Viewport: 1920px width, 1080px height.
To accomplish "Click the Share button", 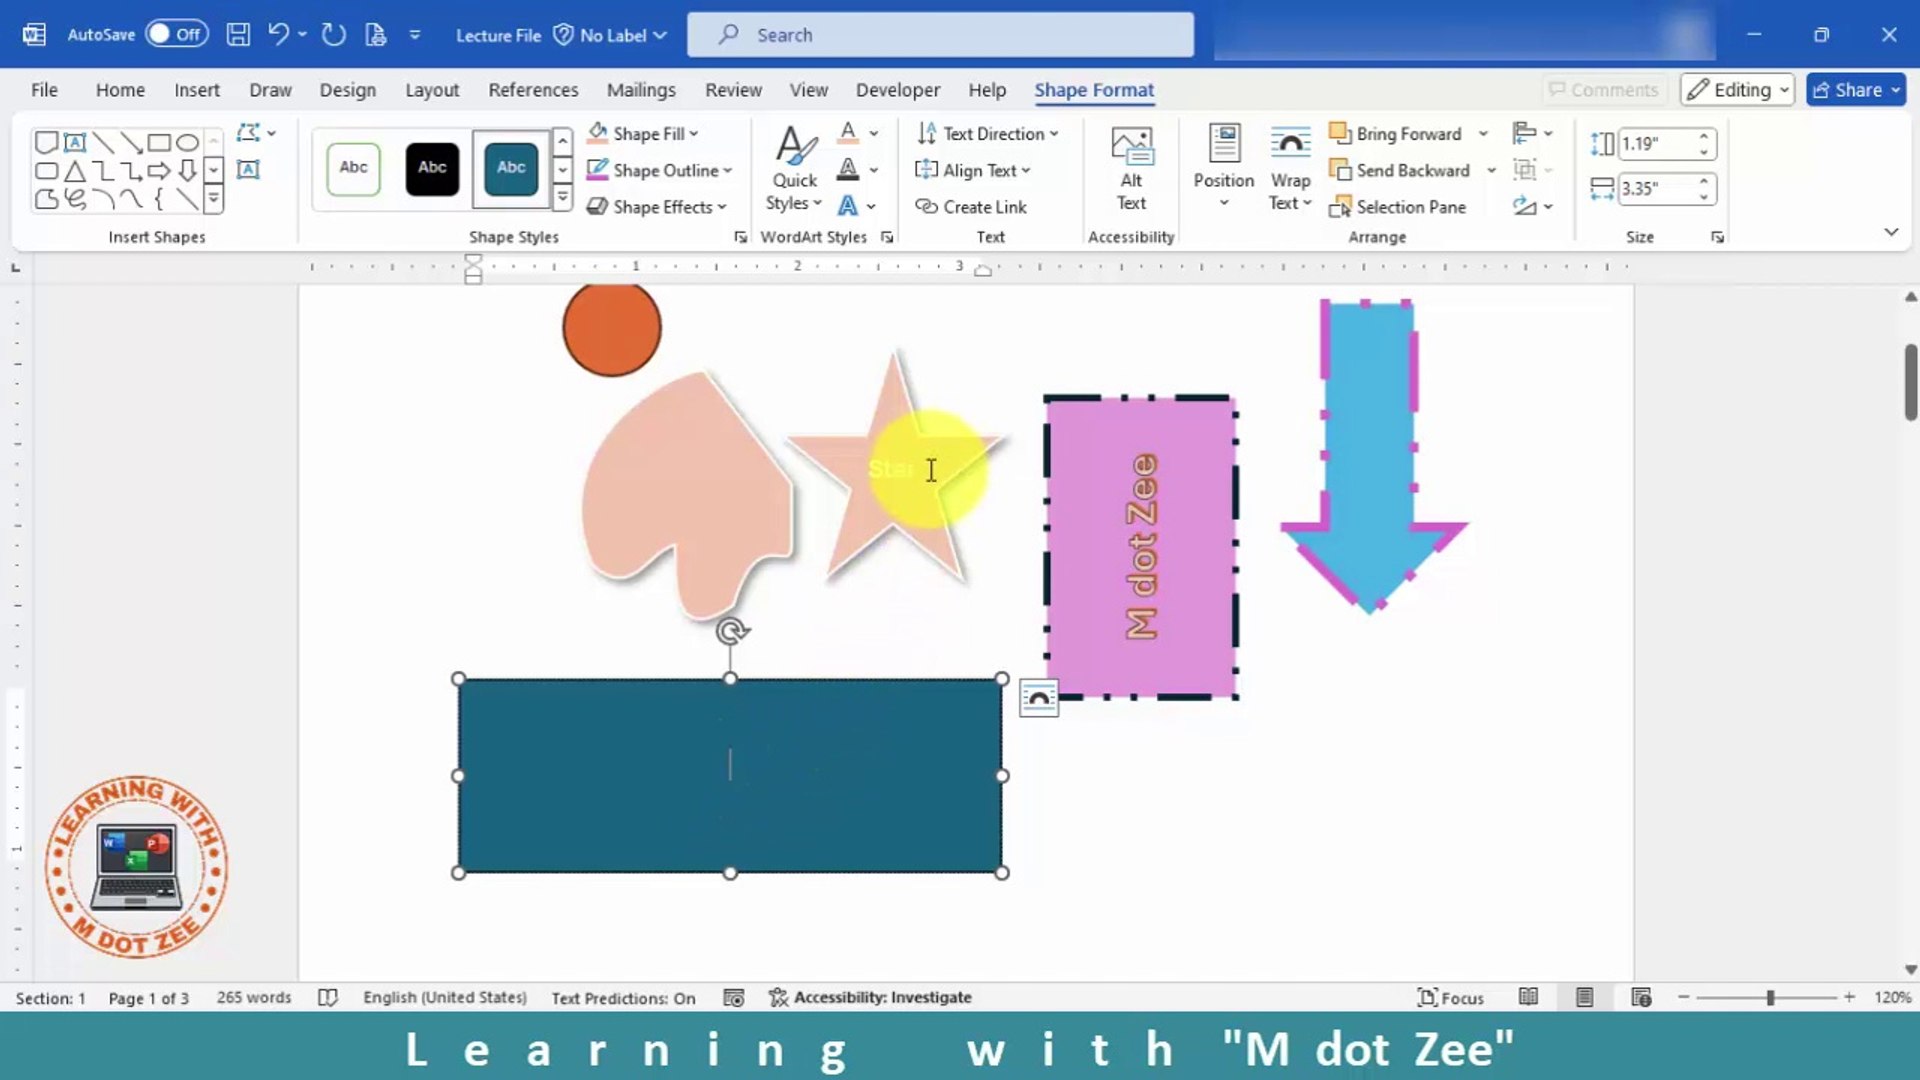I will [x=1855, y=89].
